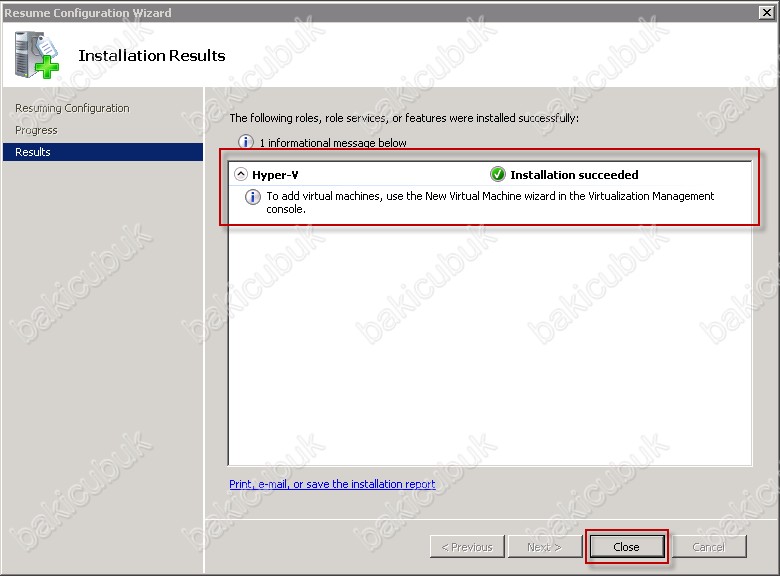
Task: Close the wizard with the title bar X
Action: pyautogui.click(x=767, y=12)
